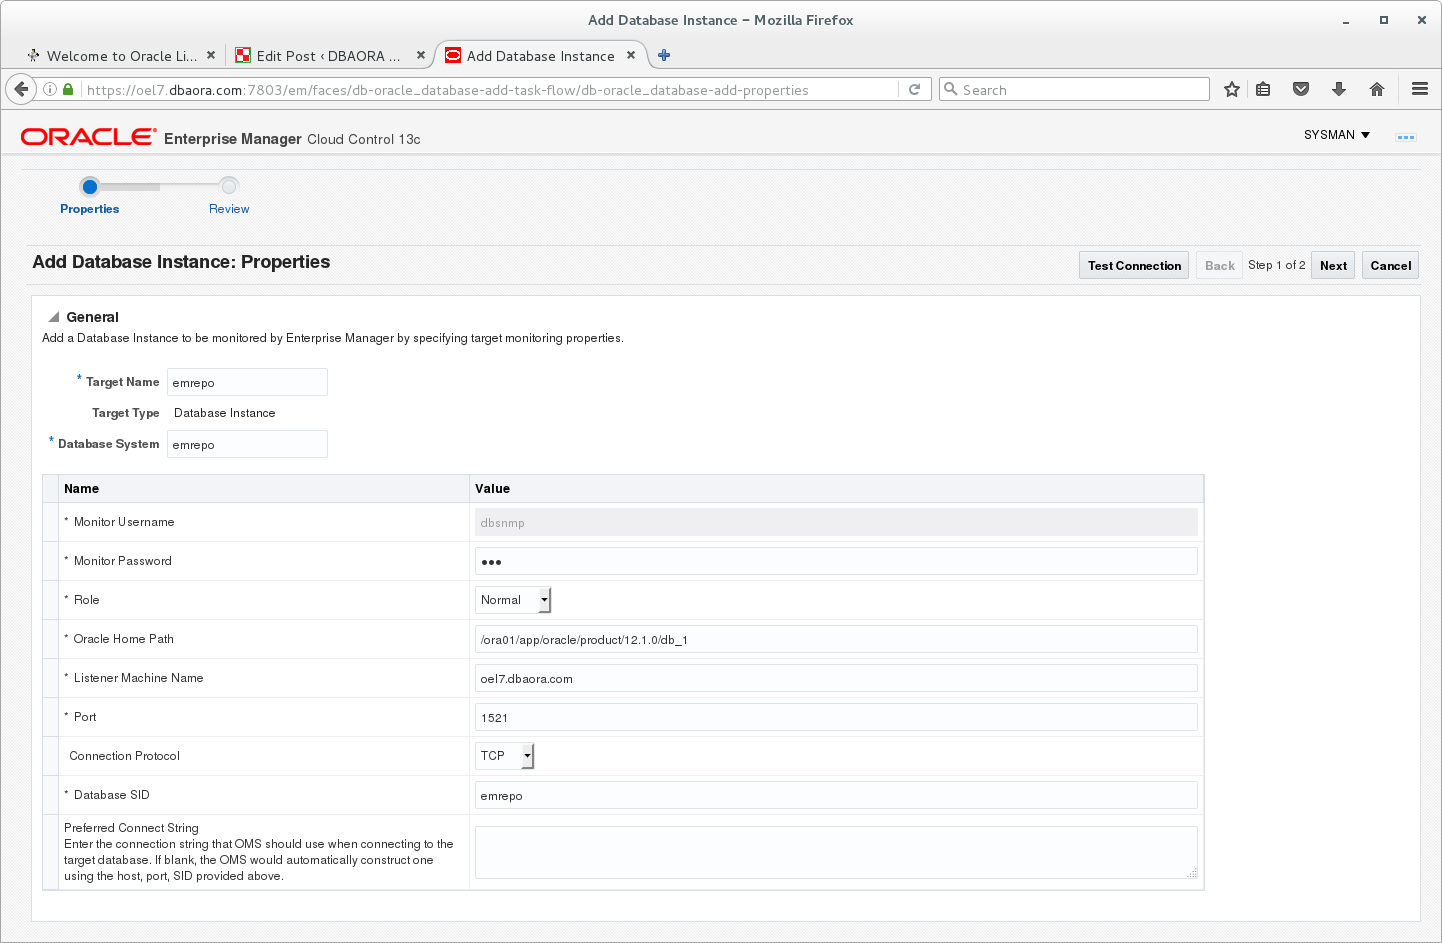
Task: Click the 'Monitor Password' label
Action: (x=122, y=561)
